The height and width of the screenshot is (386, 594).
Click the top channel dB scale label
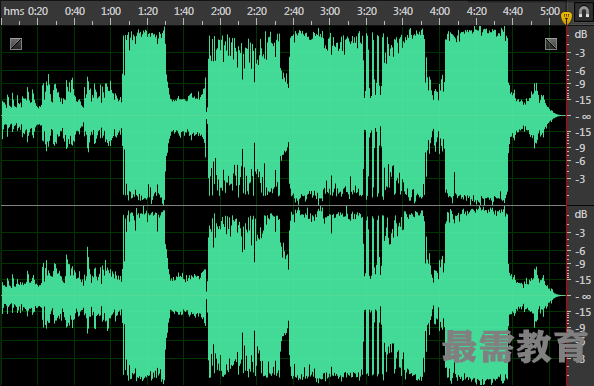581,34
